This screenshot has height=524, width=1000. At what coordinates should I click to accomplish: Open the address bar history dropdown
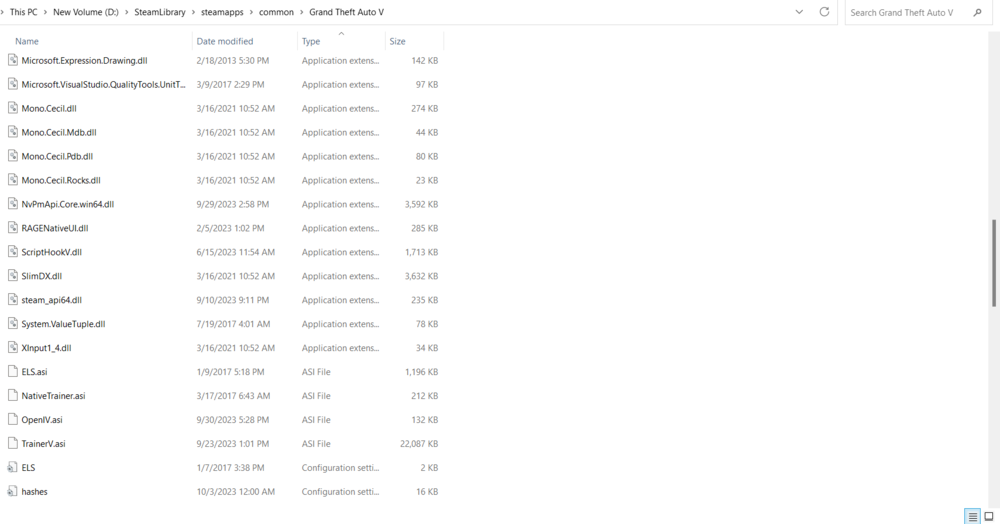(x=799, y=12)
